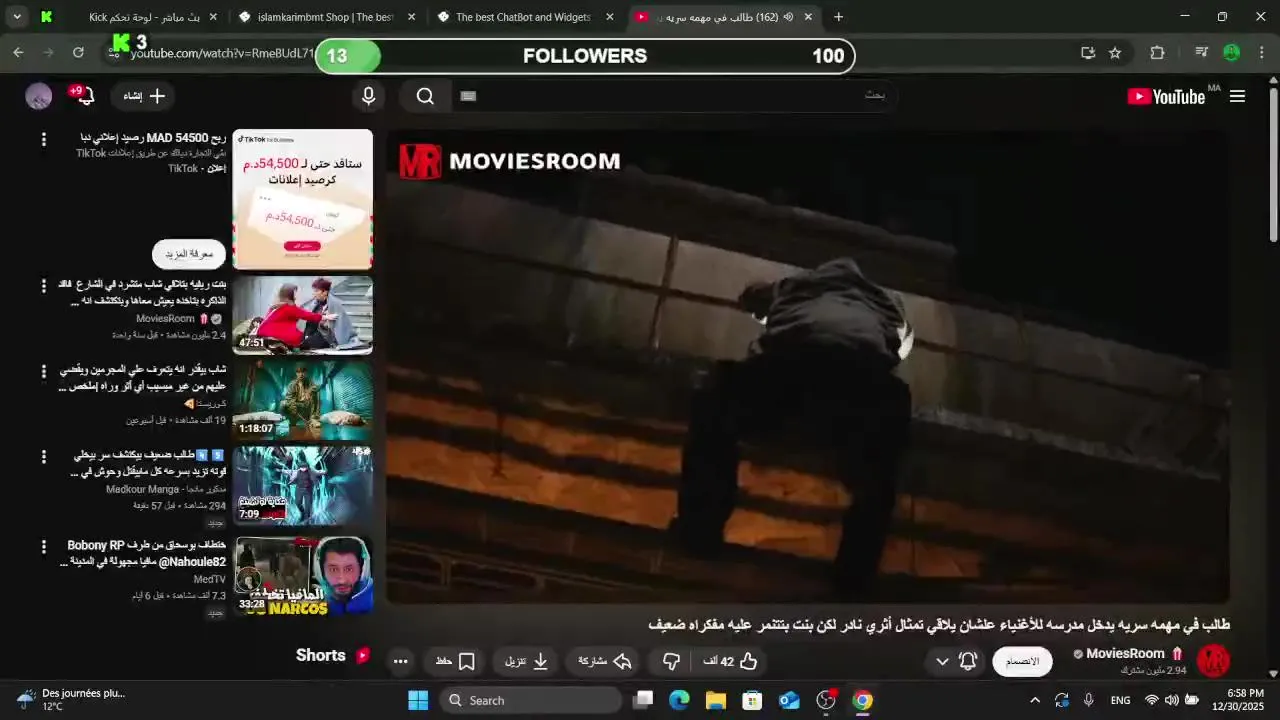This screenshot has width=1280, height=720.
Task: Open more actions three-dot button under video
Action: 401,661
